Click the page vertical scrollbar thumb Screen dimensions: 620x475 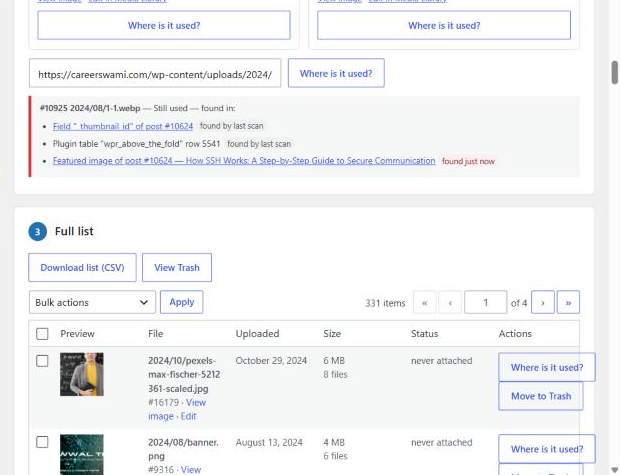[x=615, y=72]
